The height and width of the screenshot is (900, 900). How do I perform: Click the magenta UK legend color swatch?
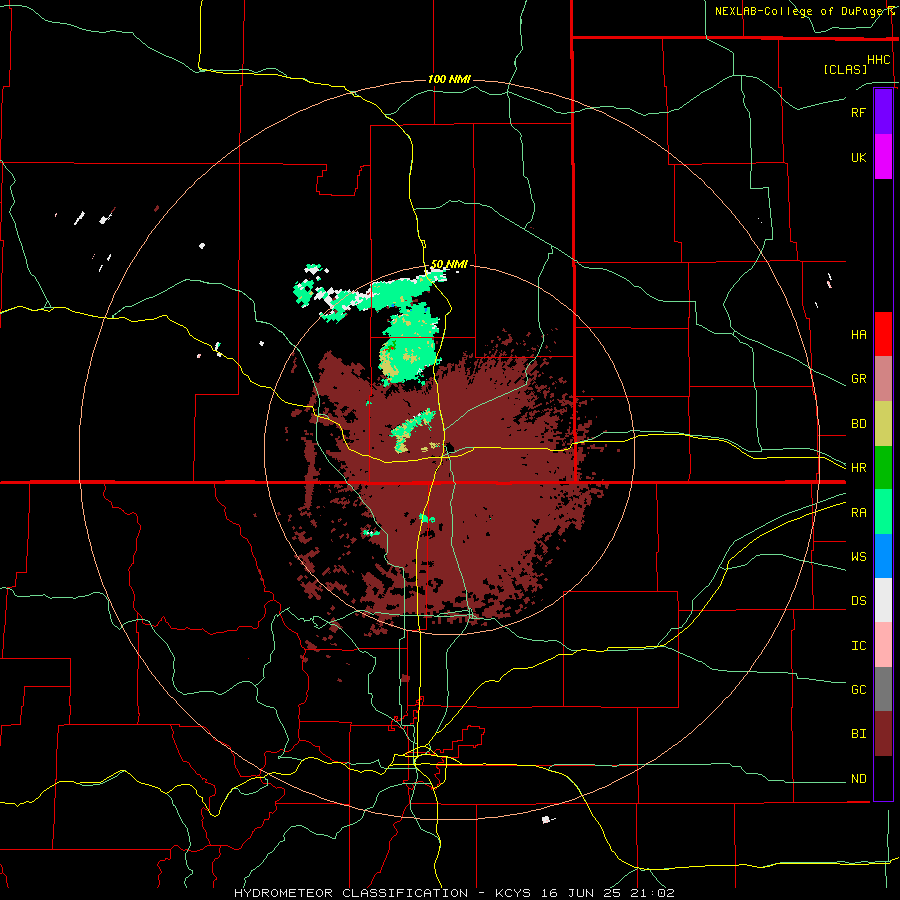883,157
